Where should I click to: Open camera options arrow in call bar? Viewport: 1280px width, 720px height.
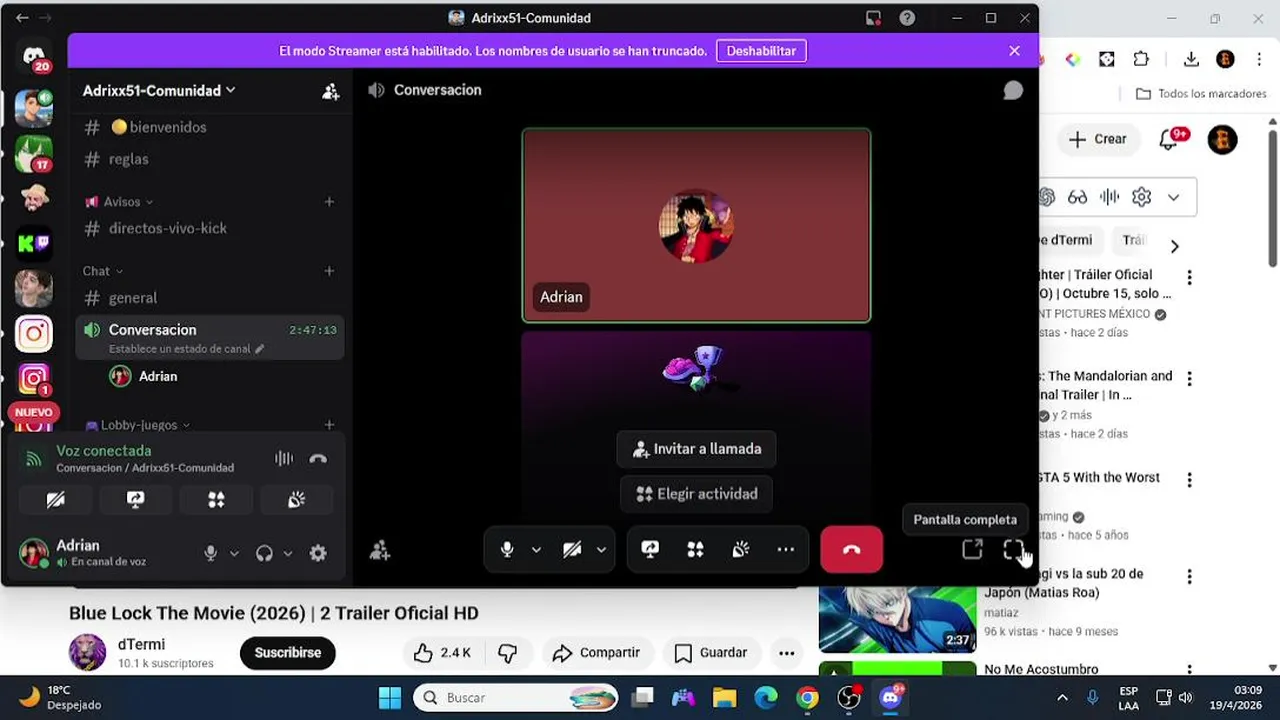pos(601,549)
